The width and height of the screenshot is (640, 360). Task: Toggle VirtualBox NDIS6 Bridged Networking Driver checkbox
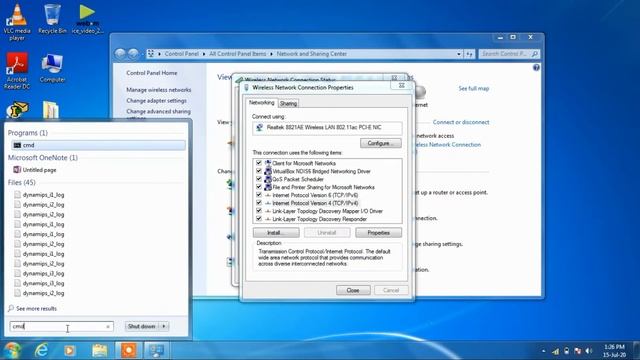pyautogui.click(x=259, y=171)
